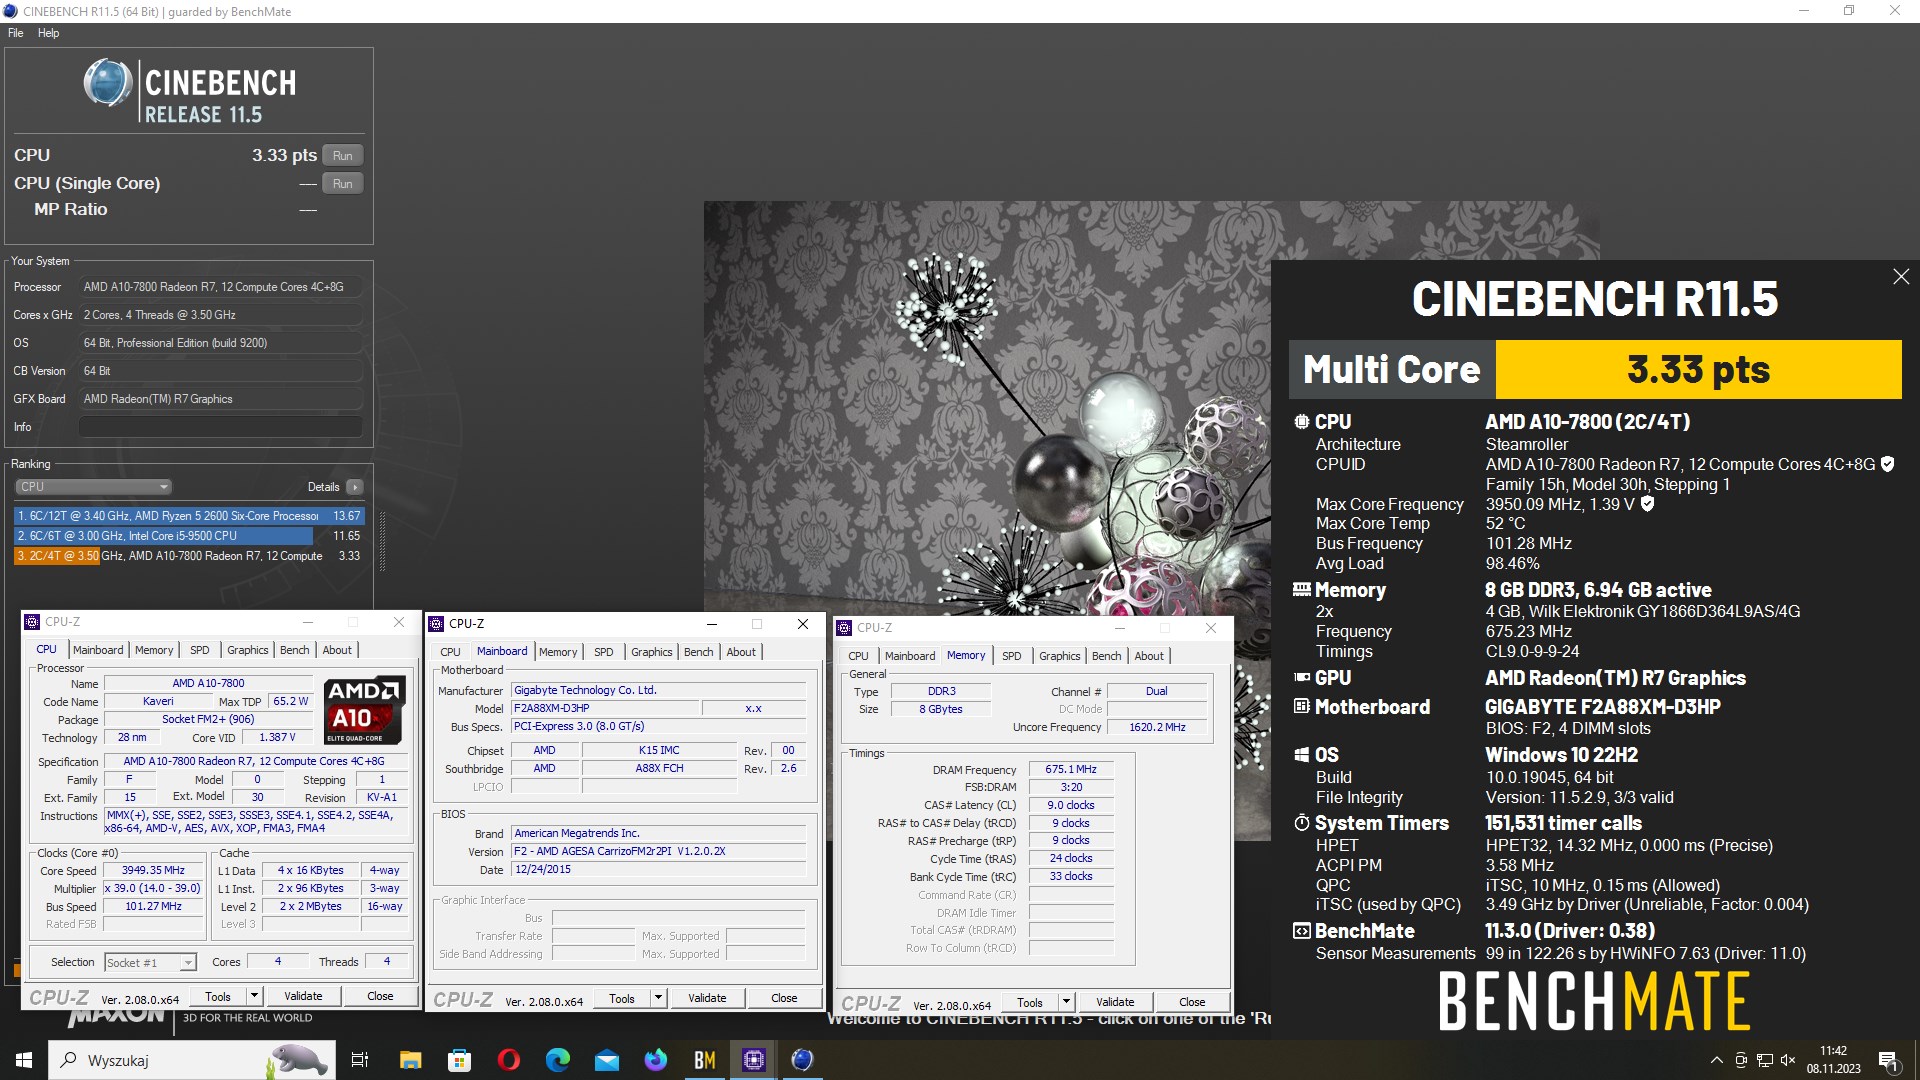Screen dimensions: 1920x1080
Task: Switch to Memory tab in left CPU-Z
Action: (154, 650)
